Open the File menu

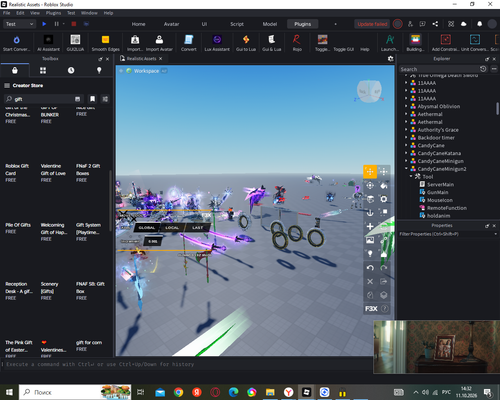click(7, 13)
